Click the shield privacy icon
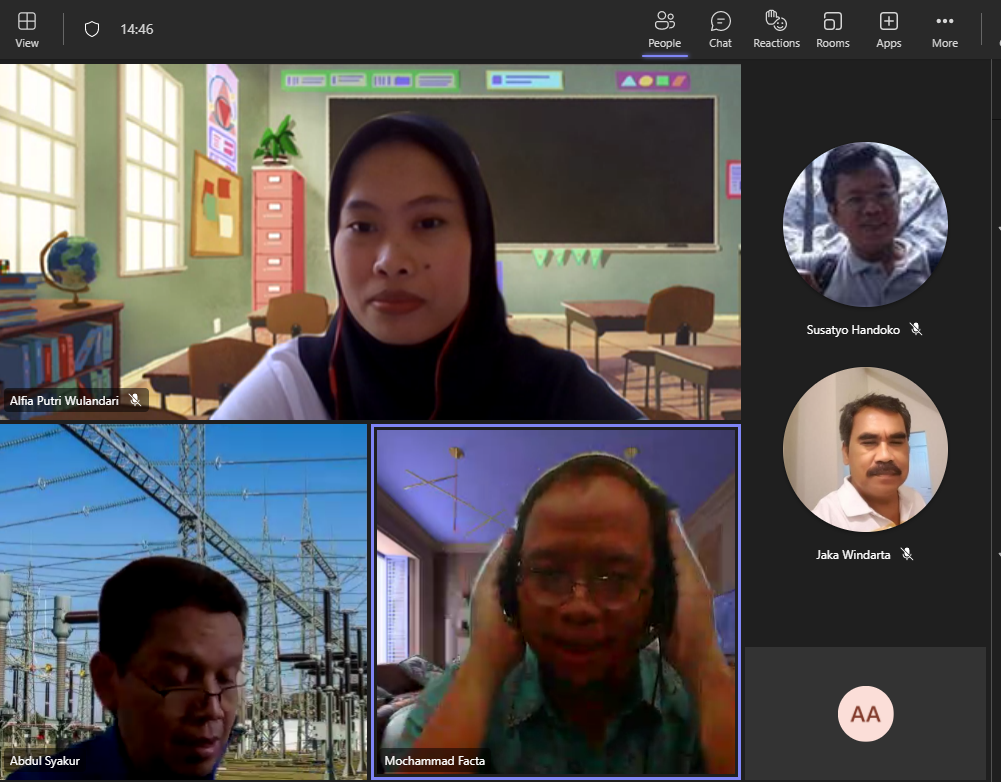This screenshot has width=1001, height=782. [92, 29]
